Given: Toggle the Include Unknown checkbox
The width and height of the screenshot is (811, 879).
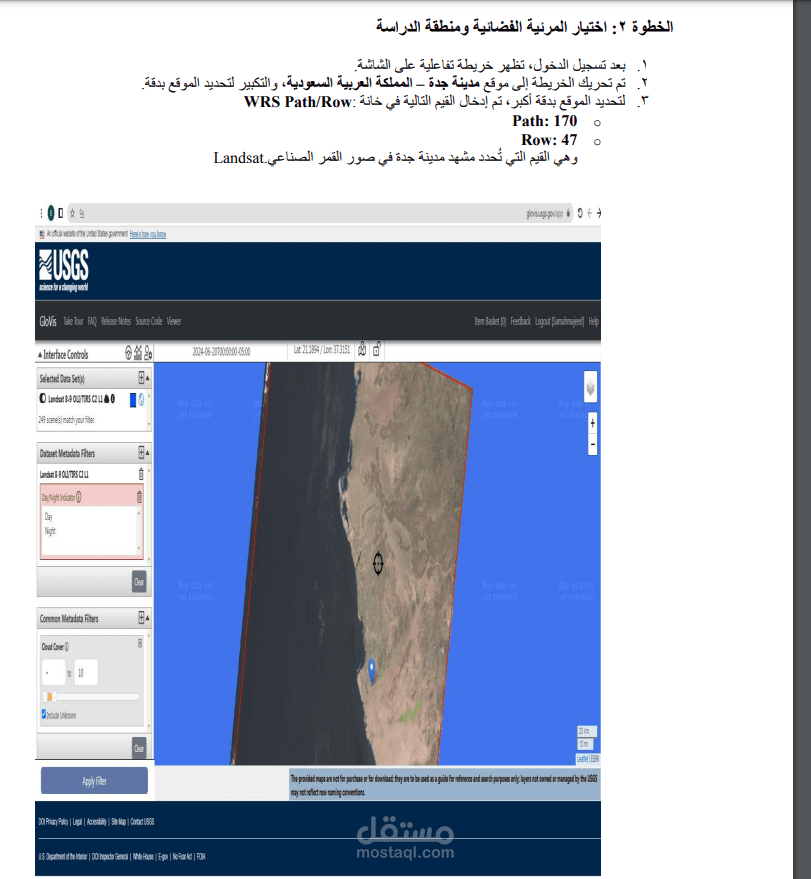Looking at the screenshot, I should pos(44,714).
